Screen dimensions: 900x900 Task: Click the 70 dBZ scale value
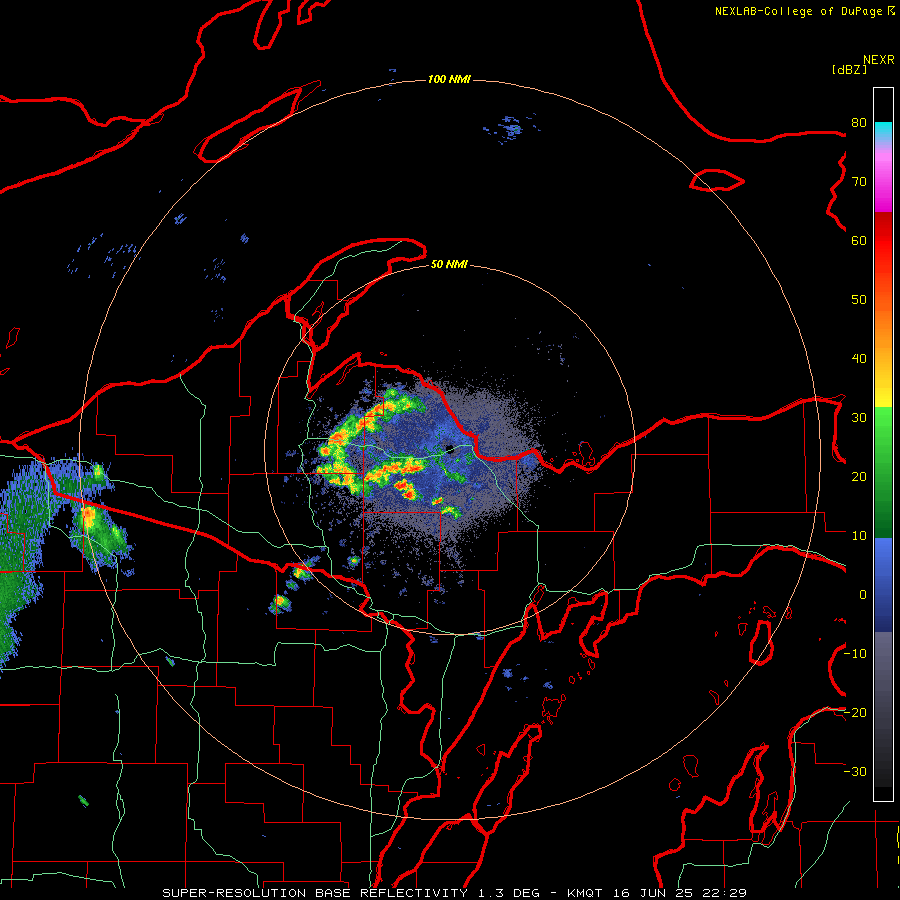pyautogui.click(x=859, y=182)
